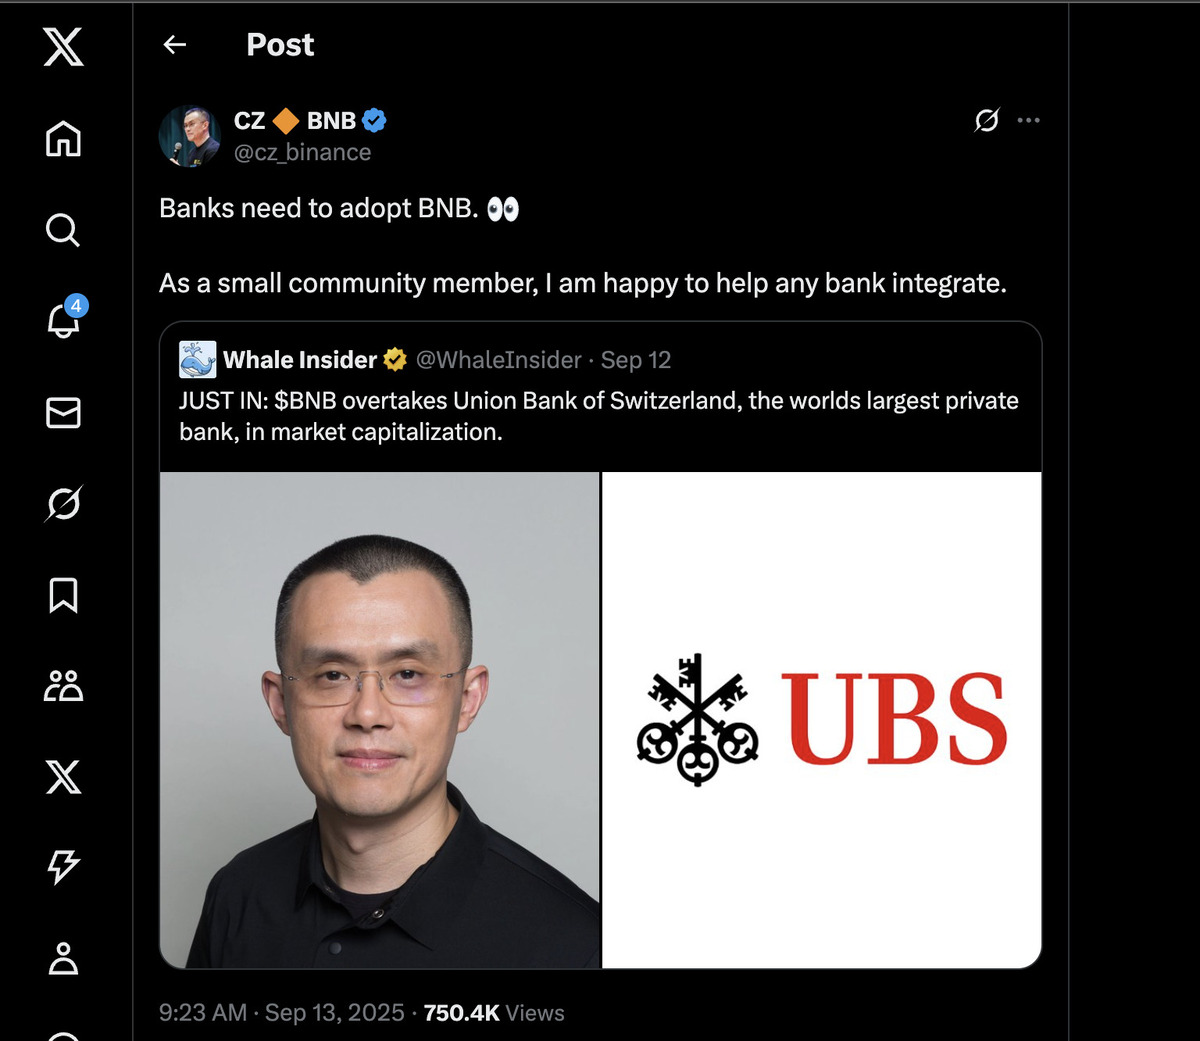Open Profile person icon in sidebar
The width and height of the screenshot is (1200, 1041).
pos(63,958)
